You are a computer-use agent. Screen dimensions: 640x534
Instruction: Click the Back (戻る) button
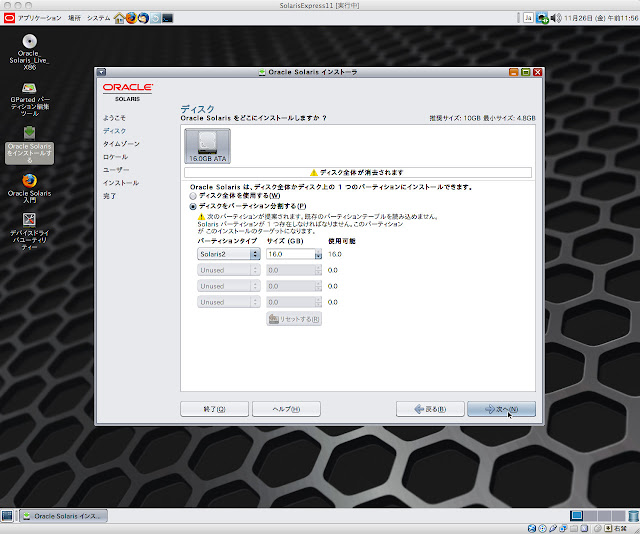tap(430, 409)
